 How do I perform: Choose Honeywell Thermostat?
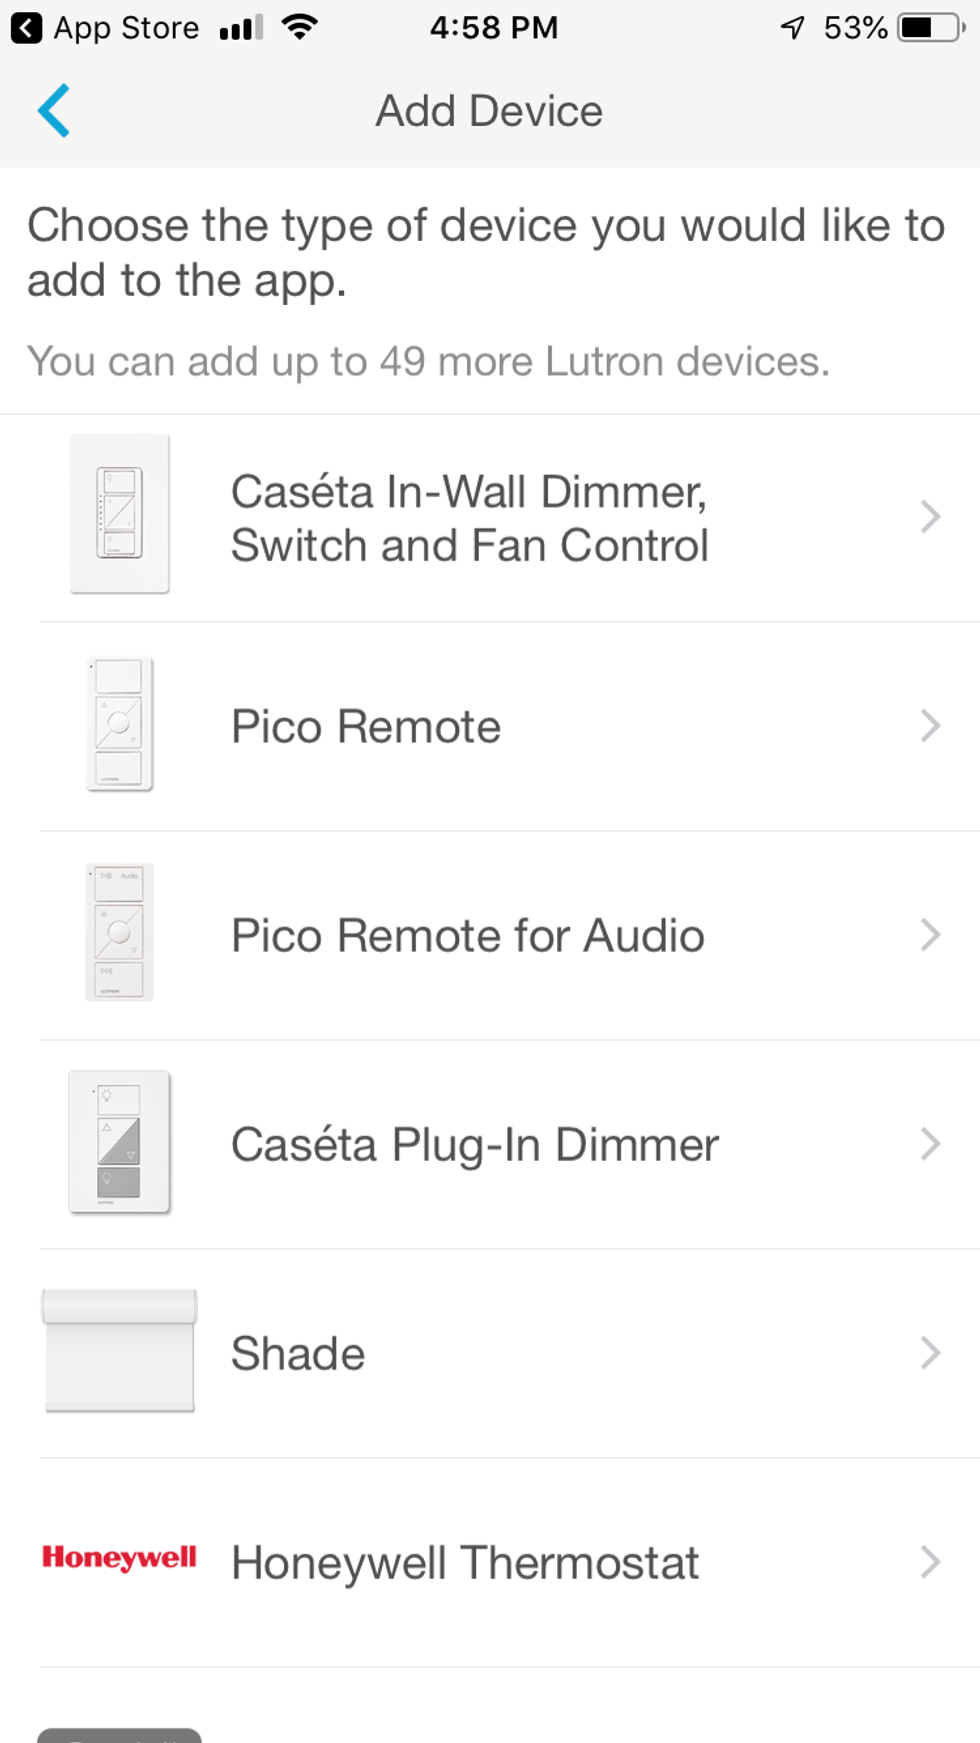465,1563
